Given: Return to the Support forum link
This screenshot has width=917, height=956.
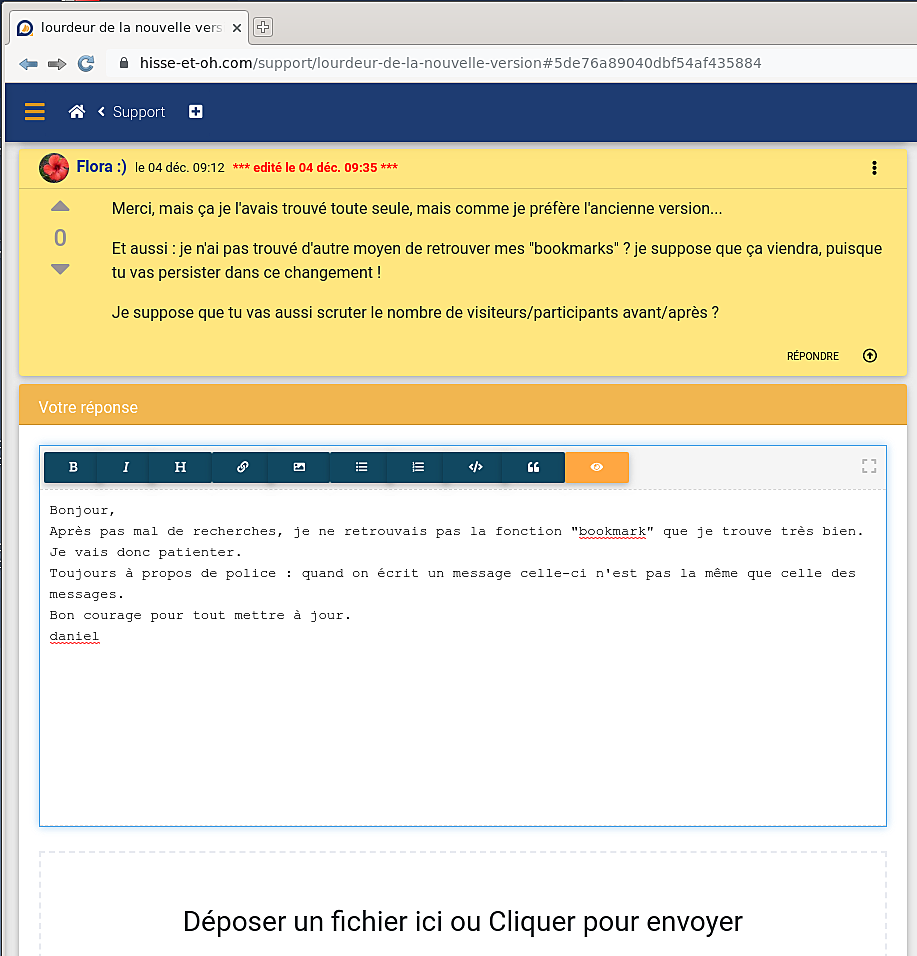Looking at the screenshot, I should point(138,112).
